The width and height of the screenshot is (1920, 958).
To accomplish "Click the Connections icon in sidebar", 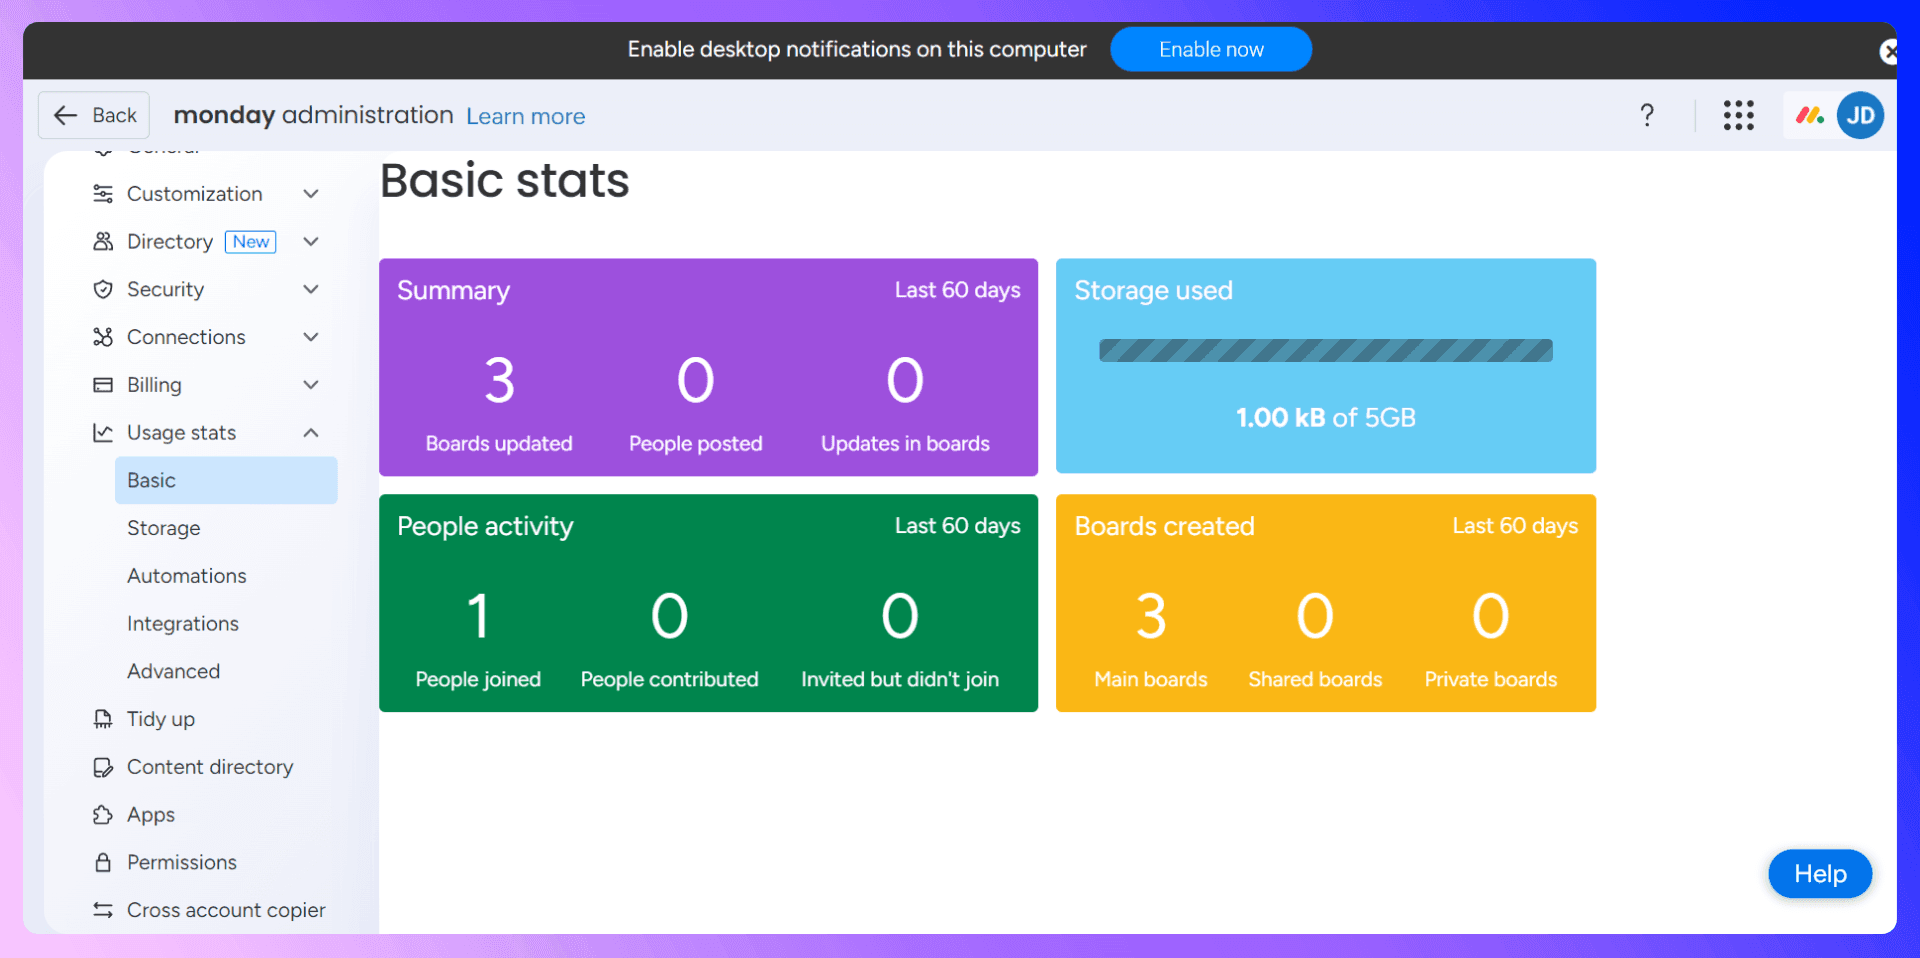I will click(x=103, y=337).
